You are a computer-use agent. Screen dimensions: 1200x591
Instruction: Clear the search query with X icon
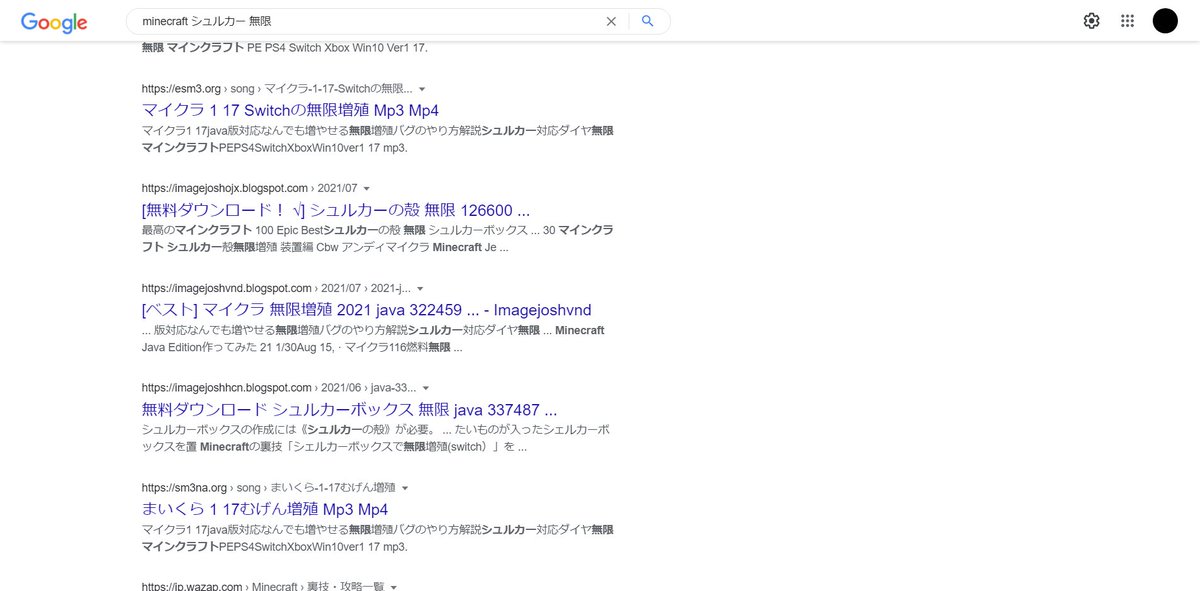(611, 21)
